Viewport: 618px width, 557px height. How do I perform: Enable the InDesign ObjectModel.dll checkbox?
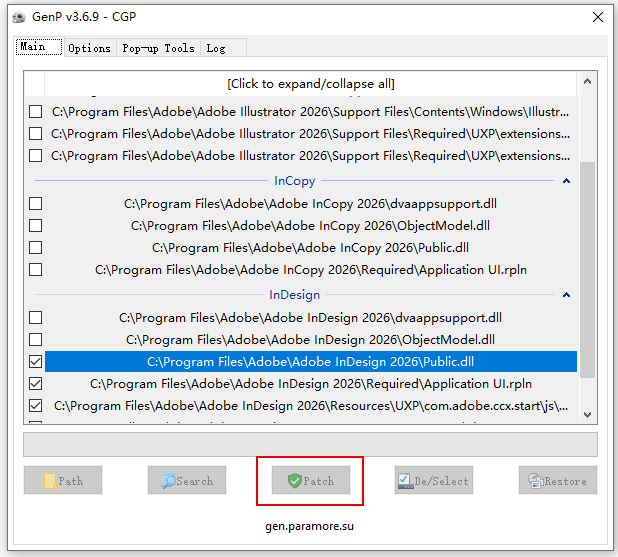[x=36, y=340]
